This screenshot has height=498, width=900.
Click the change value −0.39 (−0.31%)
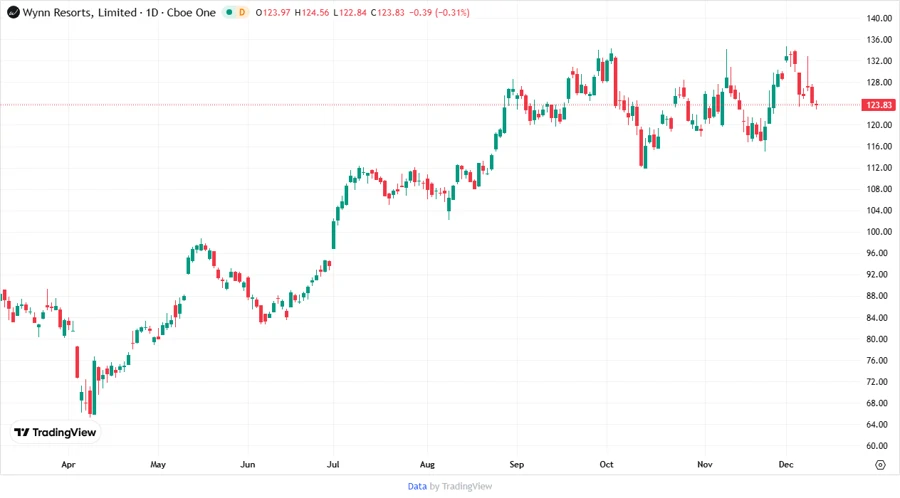tap(439, 12)
